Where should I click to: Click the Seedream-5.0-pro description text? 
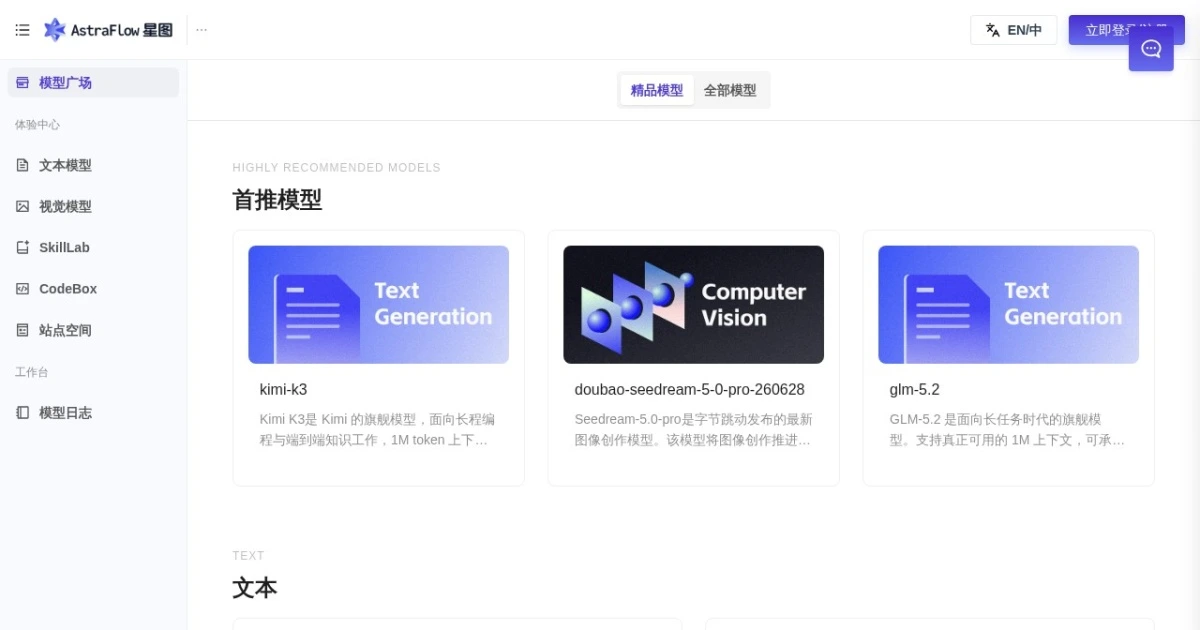(693, 430)
